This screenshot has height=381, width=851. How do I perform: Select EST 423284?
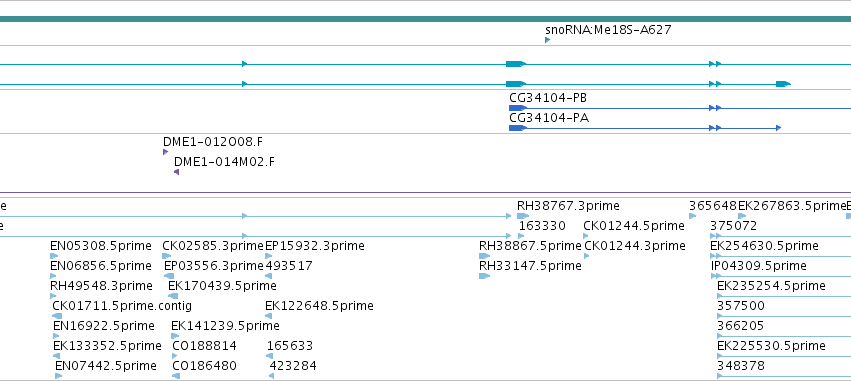pyautogui.click(x=293, y=366)
